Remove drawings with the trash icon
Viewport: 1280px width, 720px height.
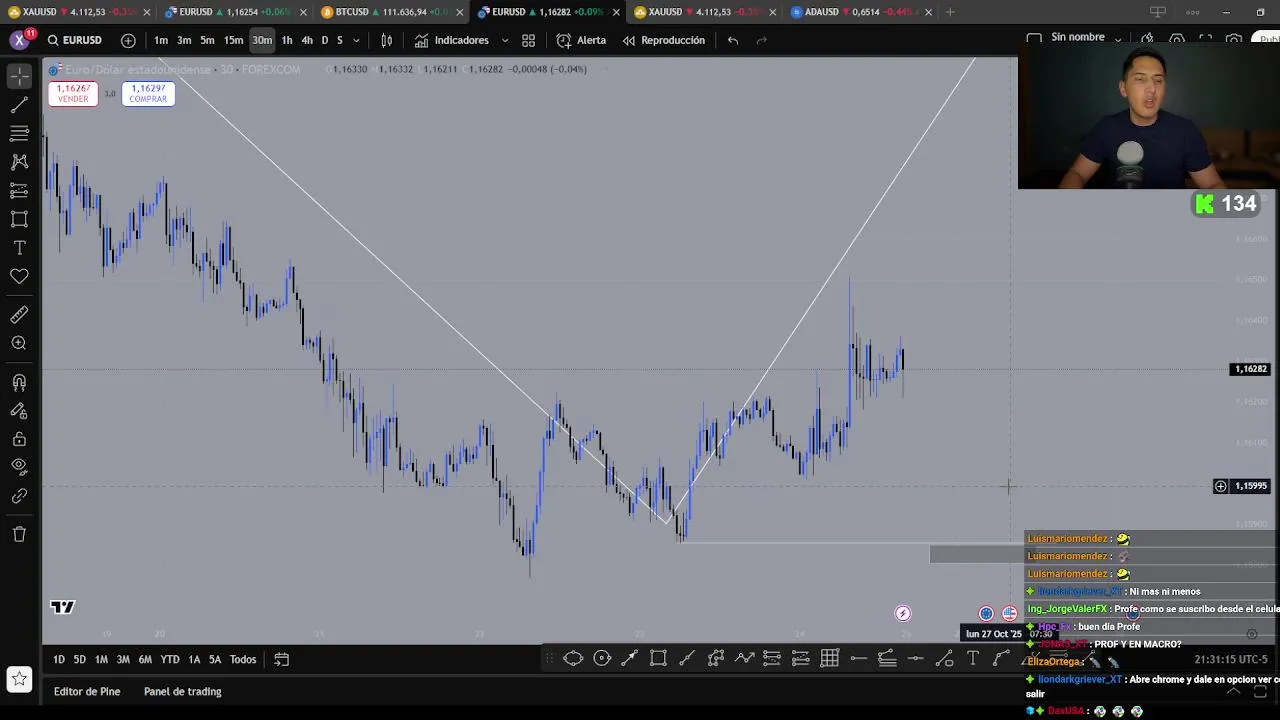19,534
